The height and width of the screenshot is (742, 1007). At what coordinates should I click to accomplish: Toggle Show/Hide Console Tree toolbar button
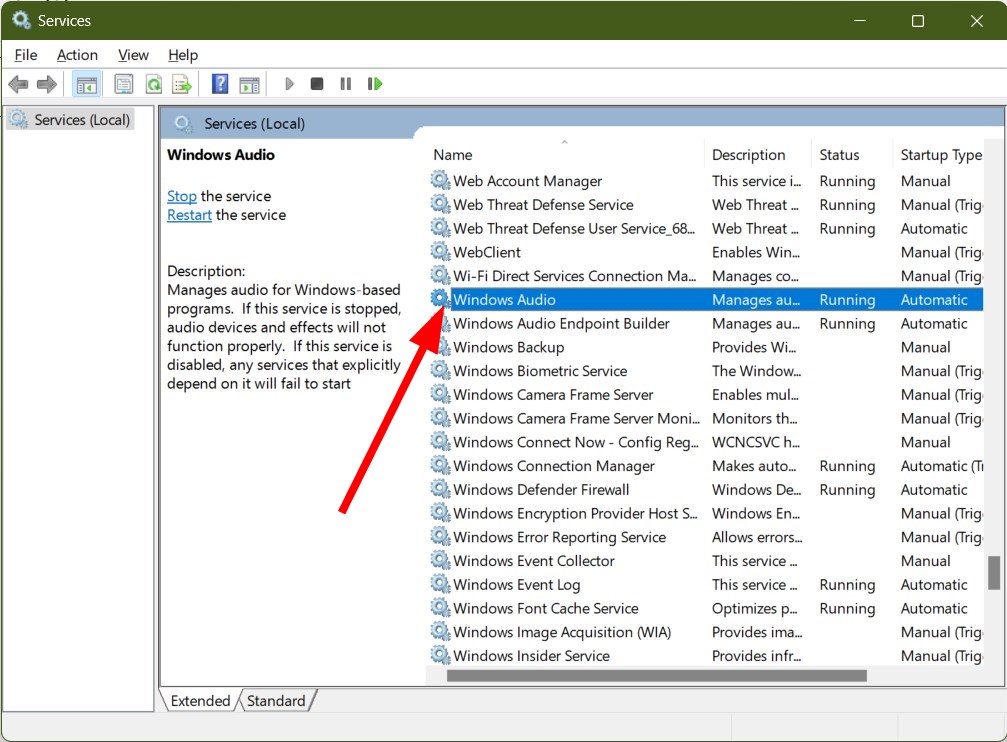coord(87,84)
